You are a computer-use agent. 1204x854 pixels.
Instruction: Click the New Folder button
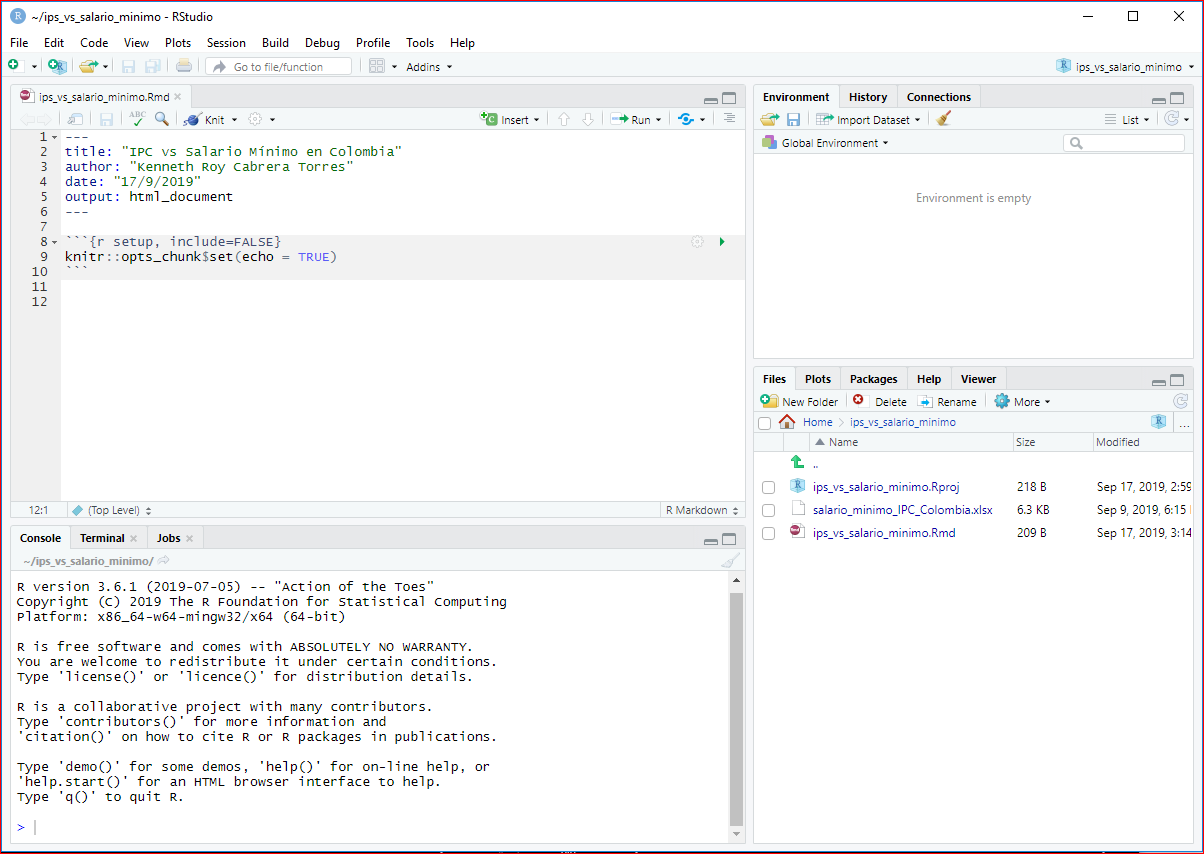(x=799, y=401)
